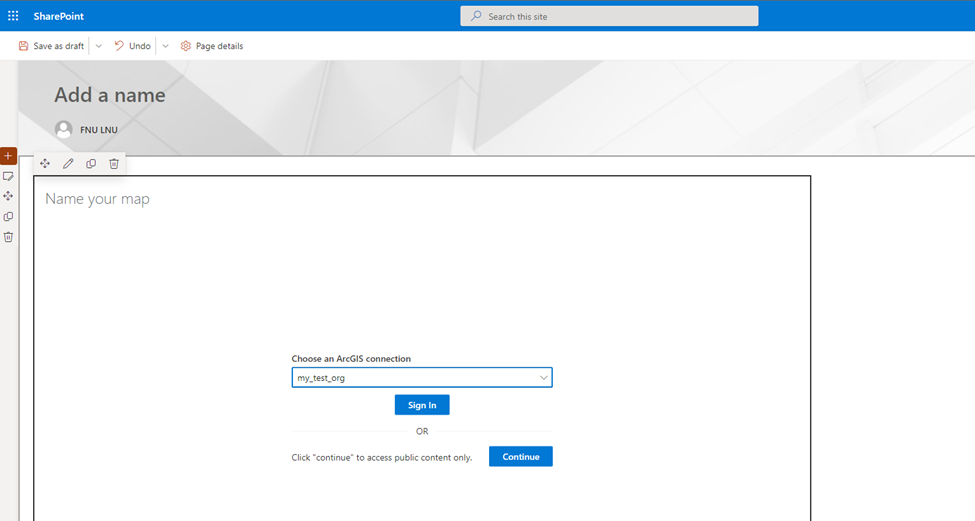Screen dimensions: 975x521
Task: Click the search magnifier icon
Action: [476, 16]
